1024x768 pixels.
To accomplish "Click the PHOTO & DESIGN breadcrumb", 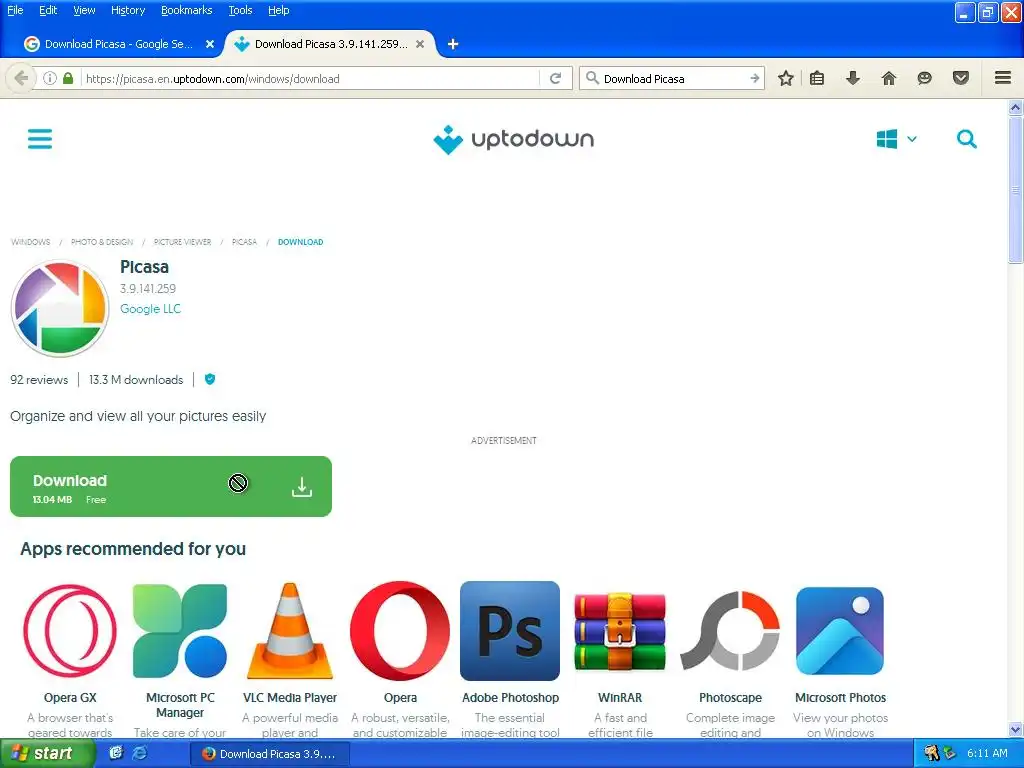I will [x=102, y=242].
